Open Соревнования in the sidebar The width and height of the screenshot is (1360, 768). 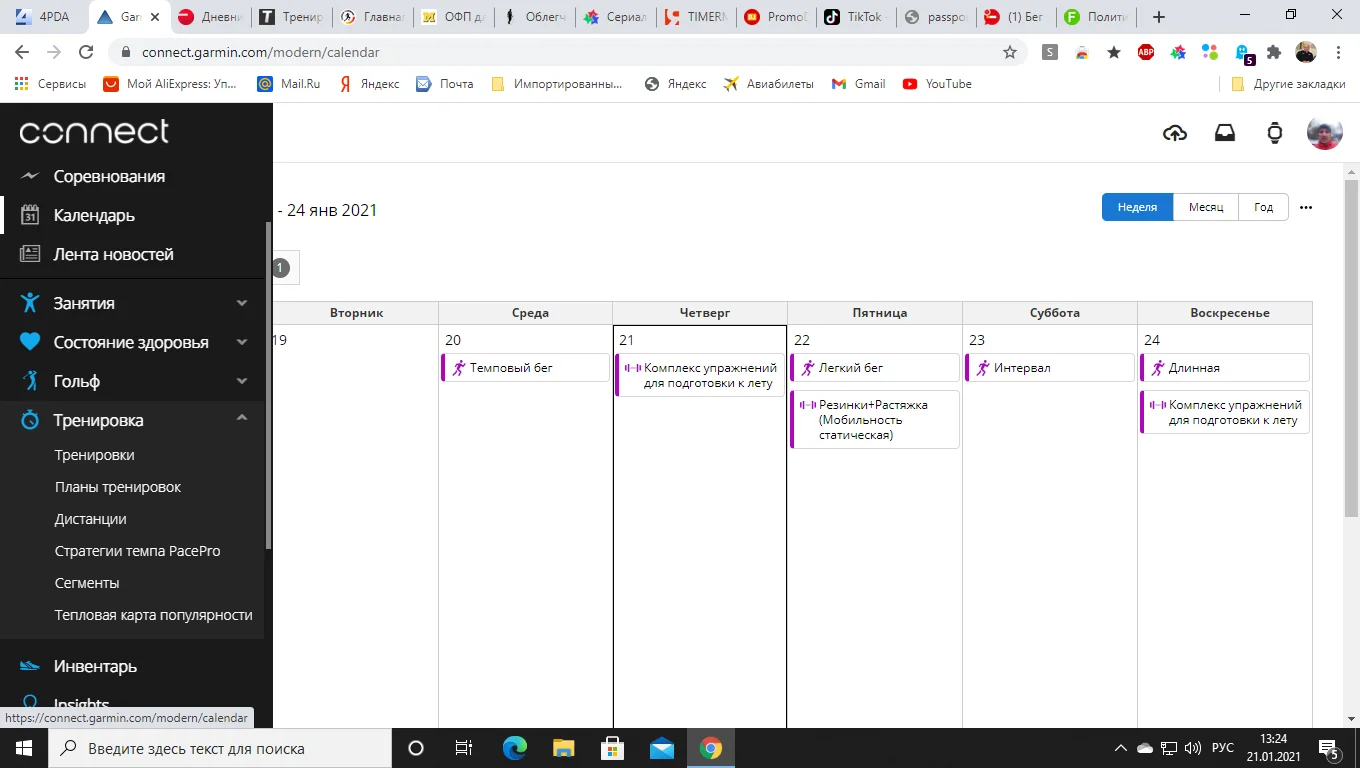[x=109, y=176]
